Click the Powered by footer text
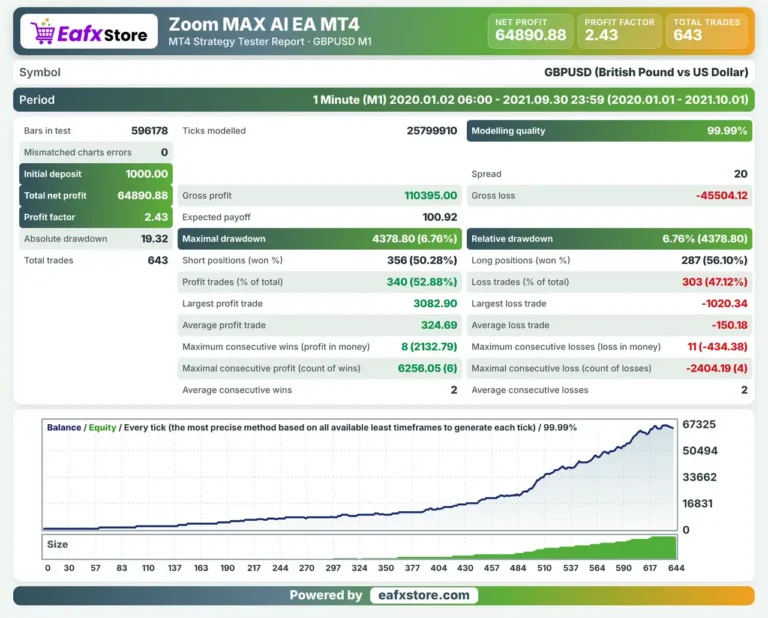The height and width of the screenshot is (618, 768). pos(326,595)
